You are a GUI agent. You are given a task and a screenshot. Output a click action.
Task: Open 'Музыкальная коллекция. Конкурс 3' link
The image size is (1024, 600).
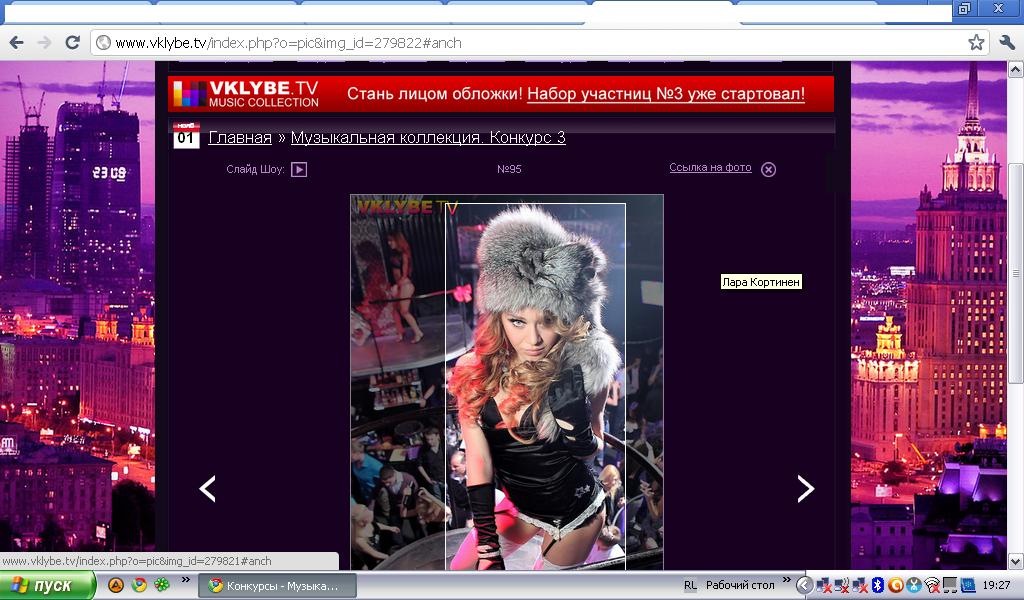click(428, 138)
